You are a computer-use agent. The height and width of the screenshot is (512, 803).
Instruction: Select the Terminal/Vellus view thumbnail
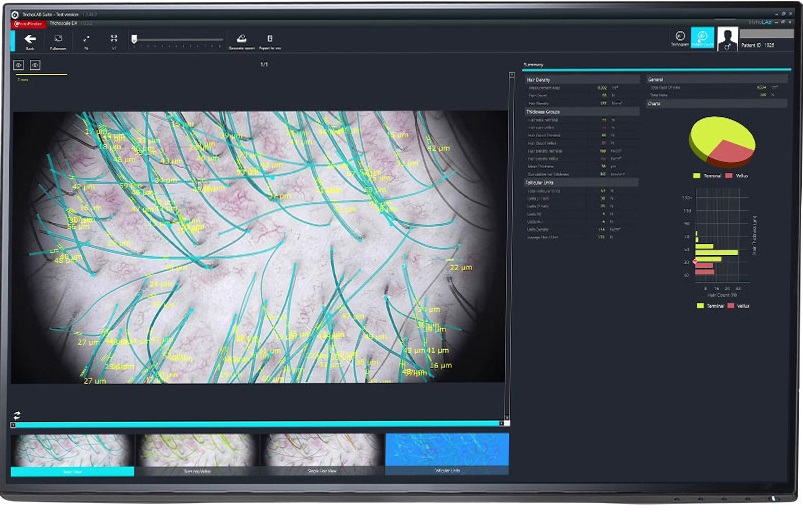click(198, 453)
